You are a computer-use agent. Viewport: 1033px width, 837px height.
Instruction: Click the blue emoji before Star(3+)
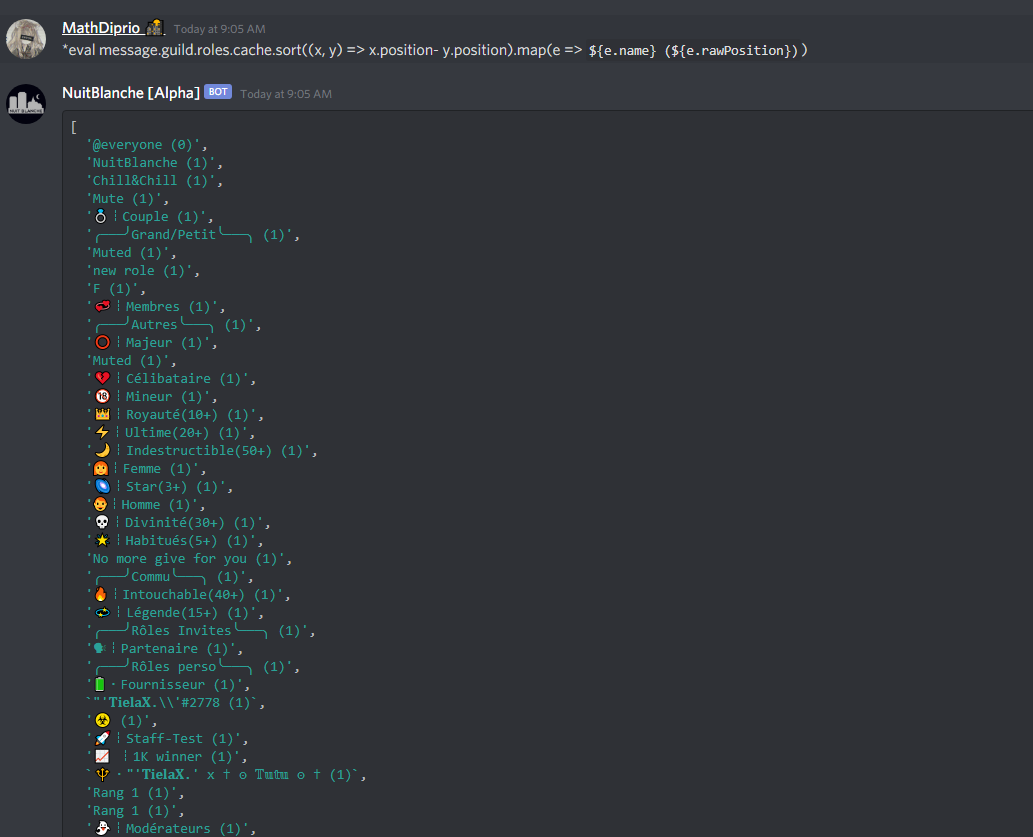pos(102,486)
